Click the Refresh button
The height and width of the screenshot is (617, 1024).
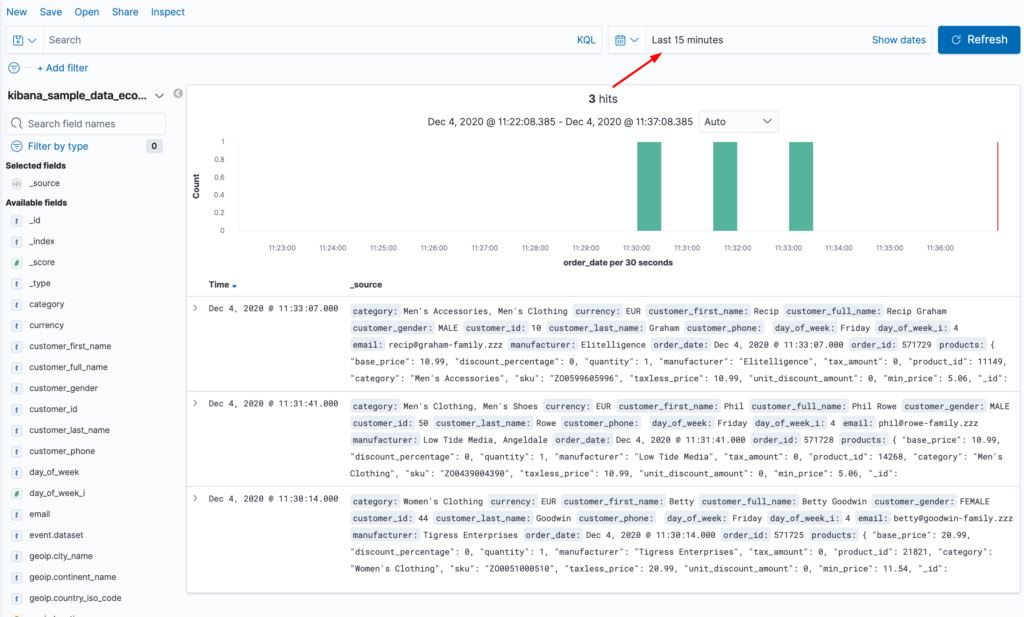(978, 40)
